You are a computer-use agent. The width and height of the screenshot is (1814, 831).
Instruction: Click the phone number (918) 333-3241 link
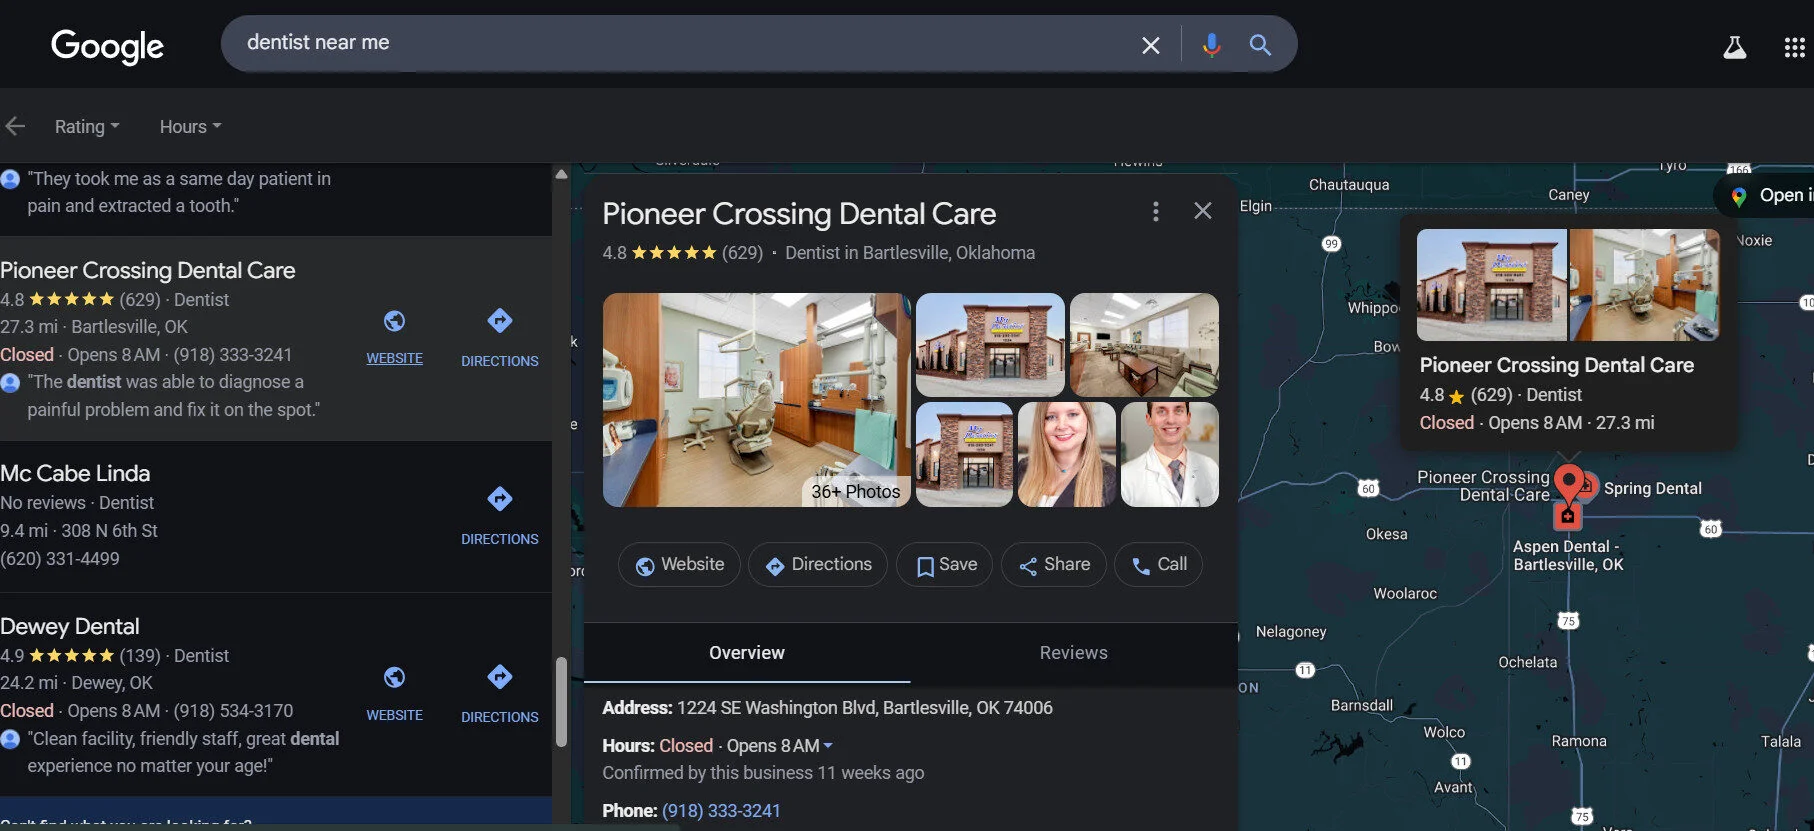coord(721,811)
